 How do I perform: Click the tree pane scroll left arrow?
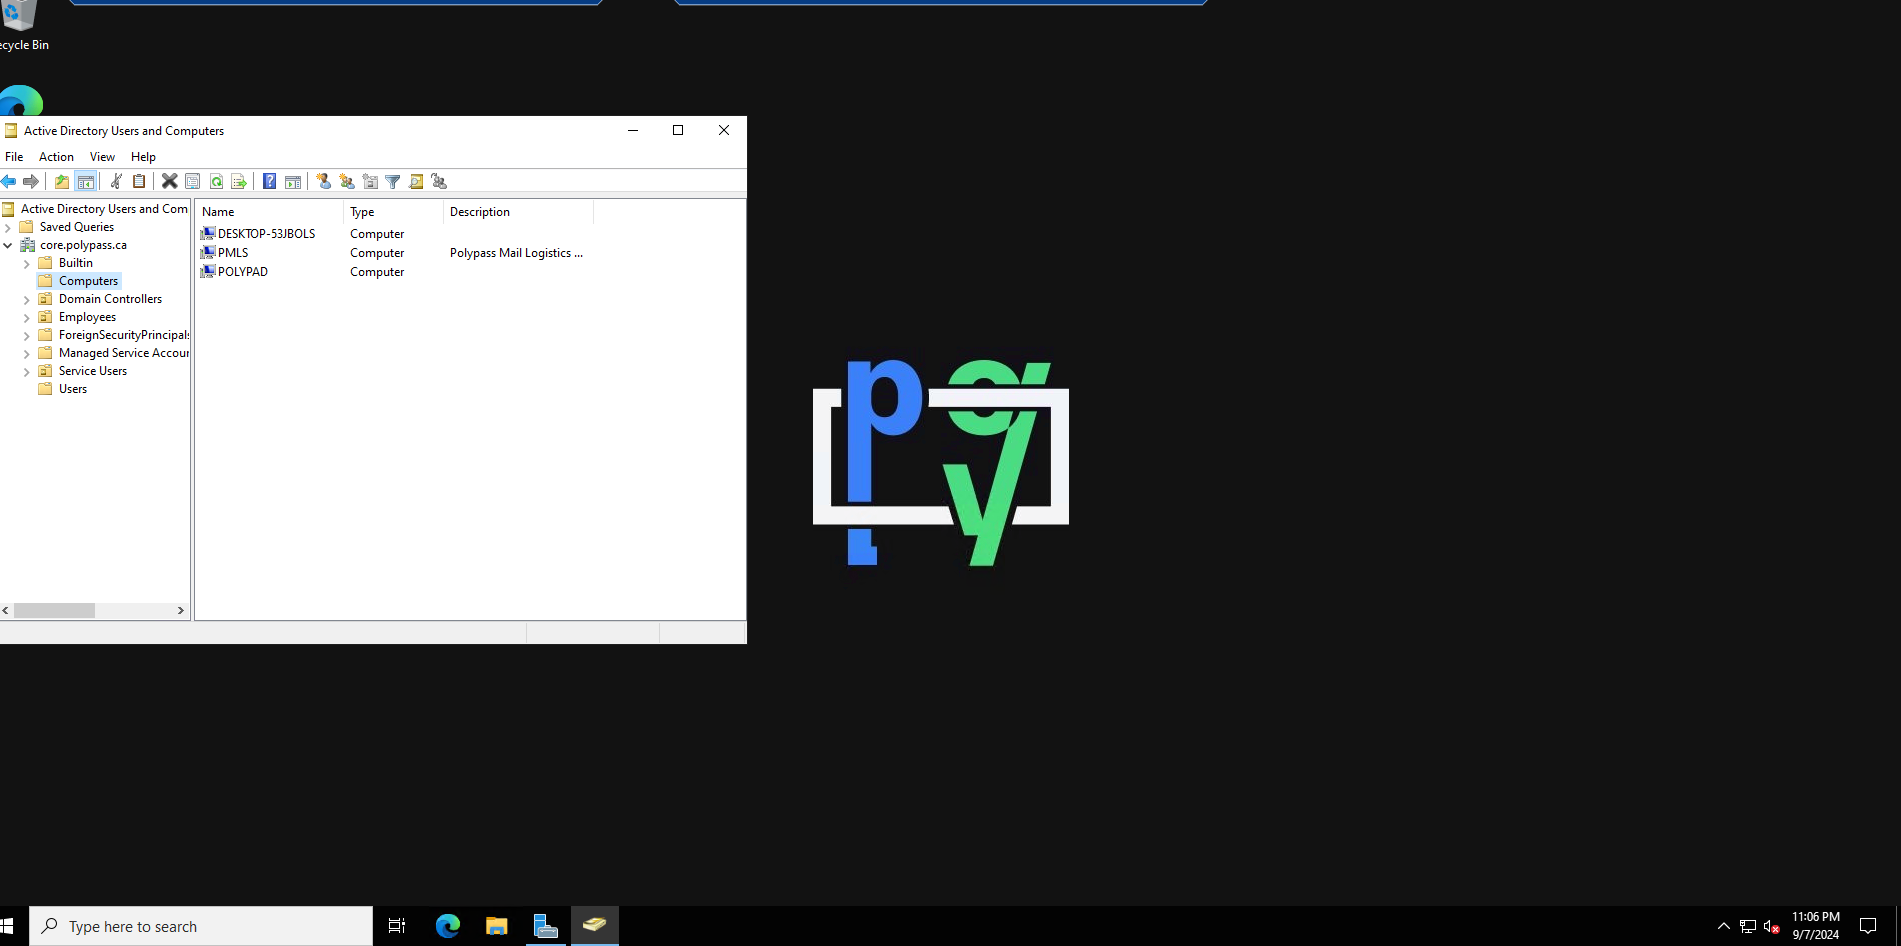(6, 610)
